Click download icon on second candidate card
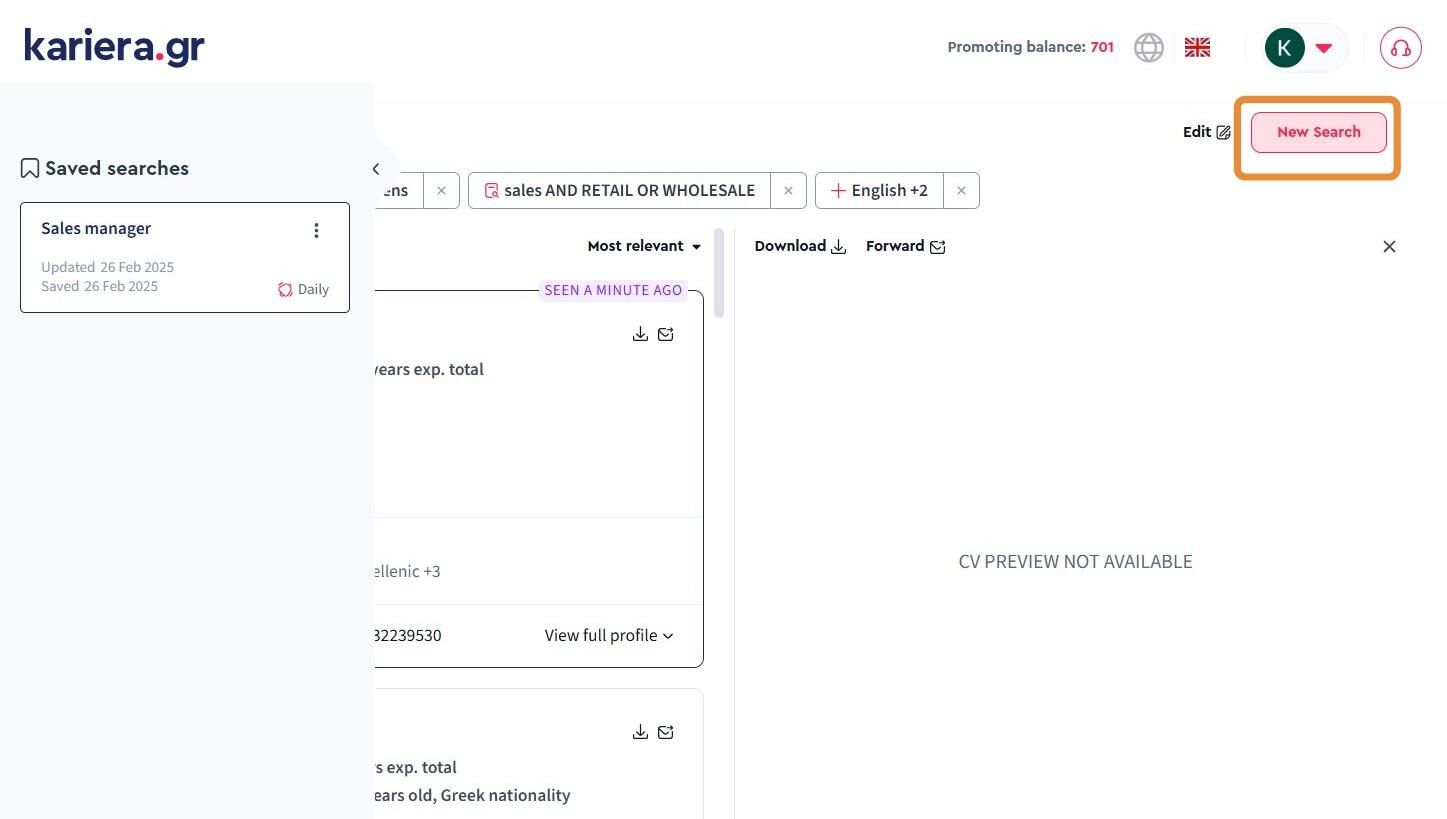Image resolution: width=1447 pixels, height=819 pixels. [x=640, y=732]
